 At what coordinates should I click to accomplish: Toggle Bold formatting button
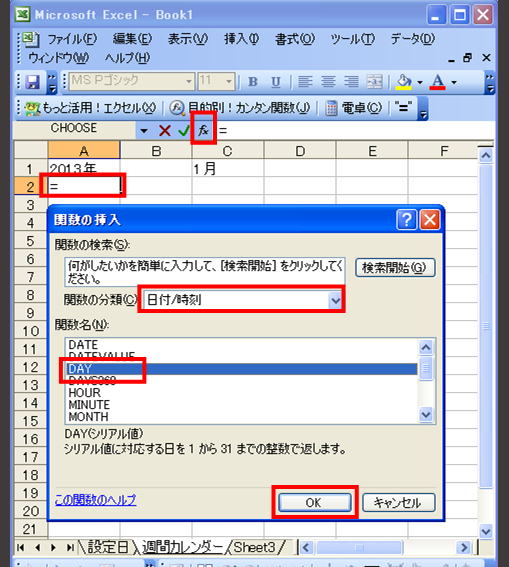(x=253, y=82)
